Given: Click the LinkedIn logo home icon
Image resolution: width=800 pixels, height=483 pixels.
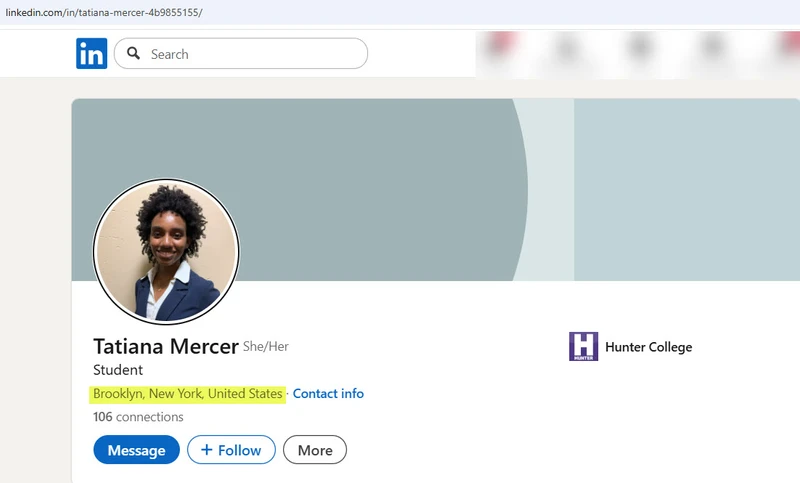Looking at the screenshot, I should pos(91,54).
